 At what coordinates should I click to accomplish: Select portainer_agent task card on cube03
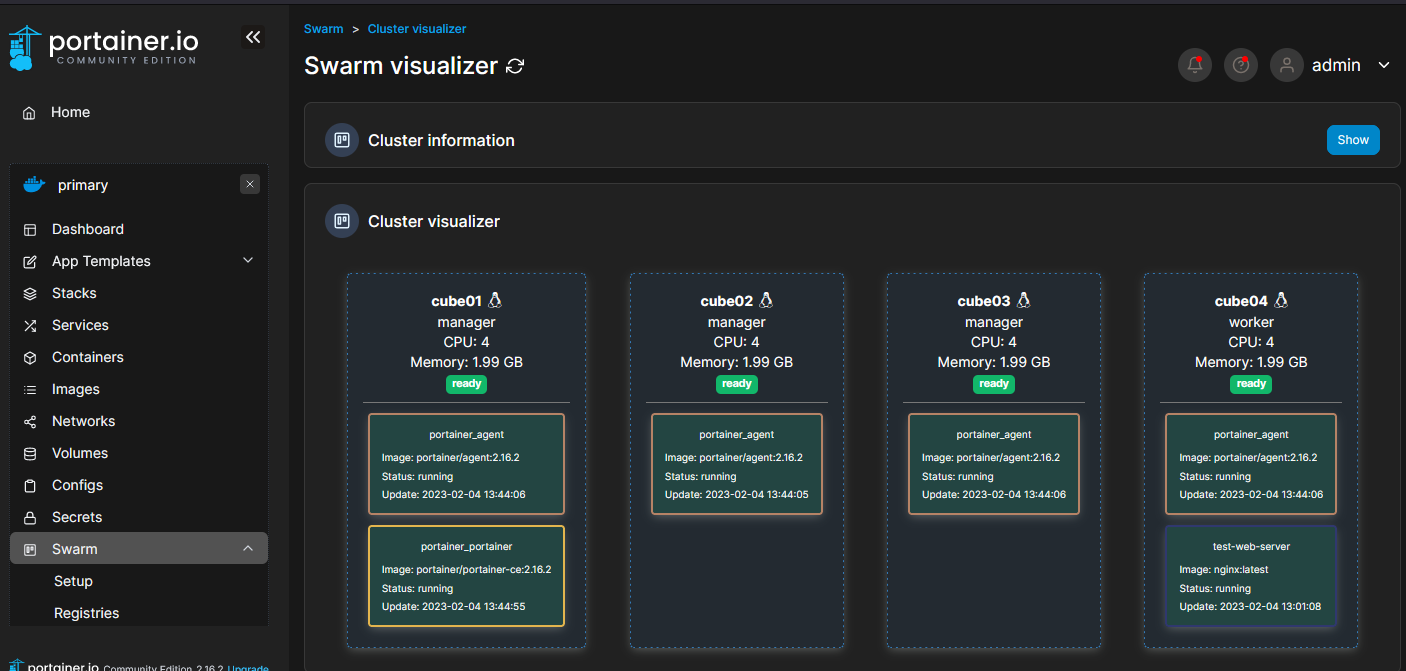(994, 464)
